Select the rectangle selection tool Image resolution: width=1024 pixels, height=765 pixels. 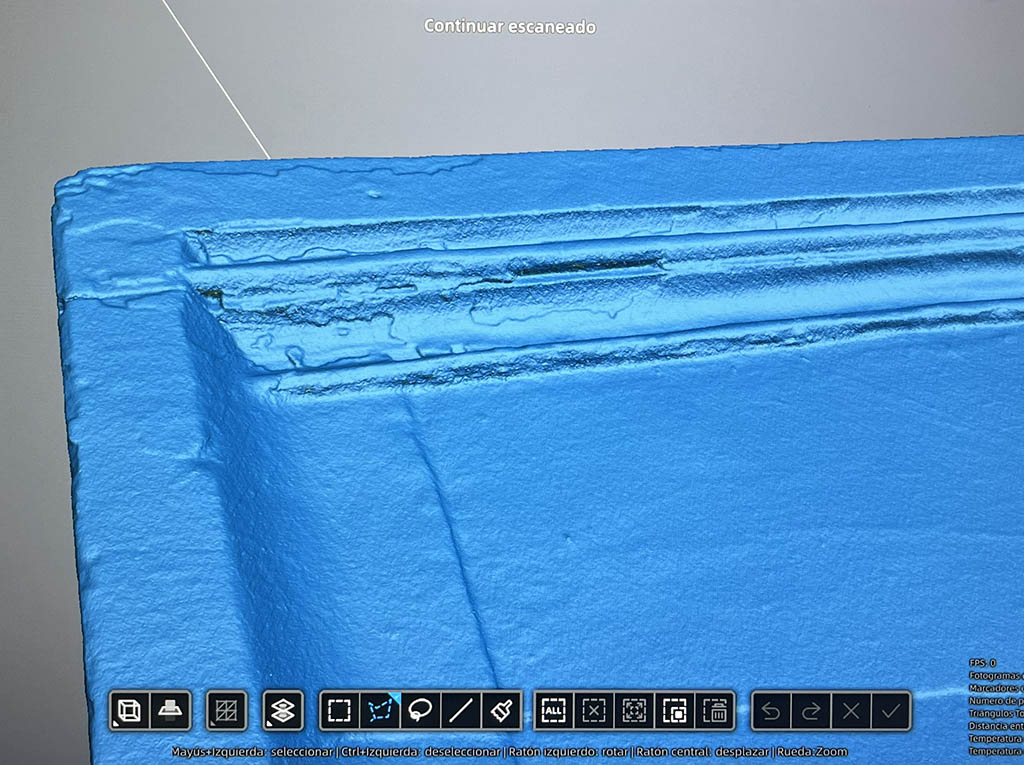coord(340,710)
